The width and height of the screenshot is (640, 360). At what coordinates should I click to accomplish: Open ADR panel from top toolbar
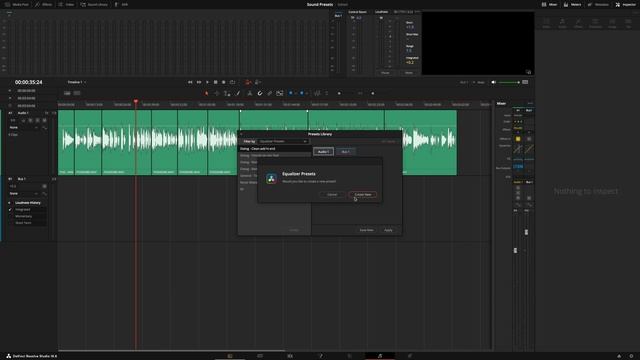(x=121, y=4)
